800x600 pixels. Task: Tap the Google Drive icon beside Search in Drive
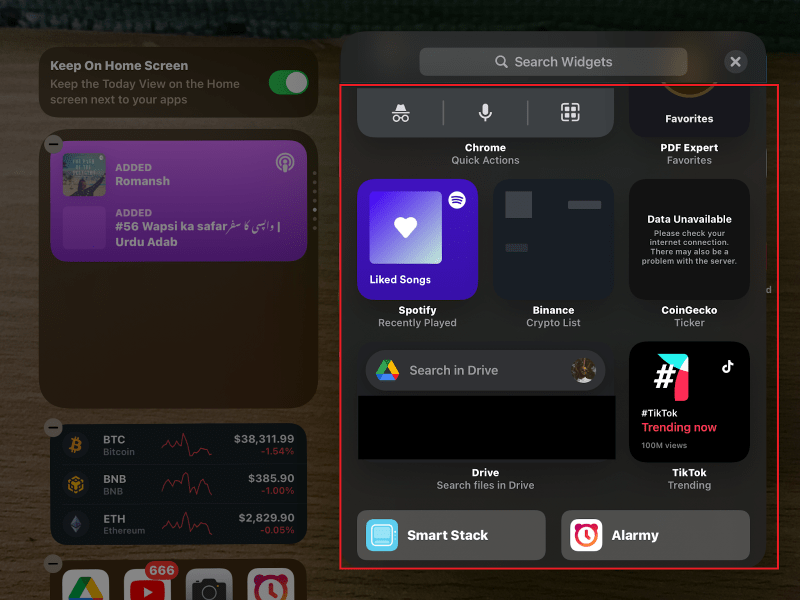(389, 370)
